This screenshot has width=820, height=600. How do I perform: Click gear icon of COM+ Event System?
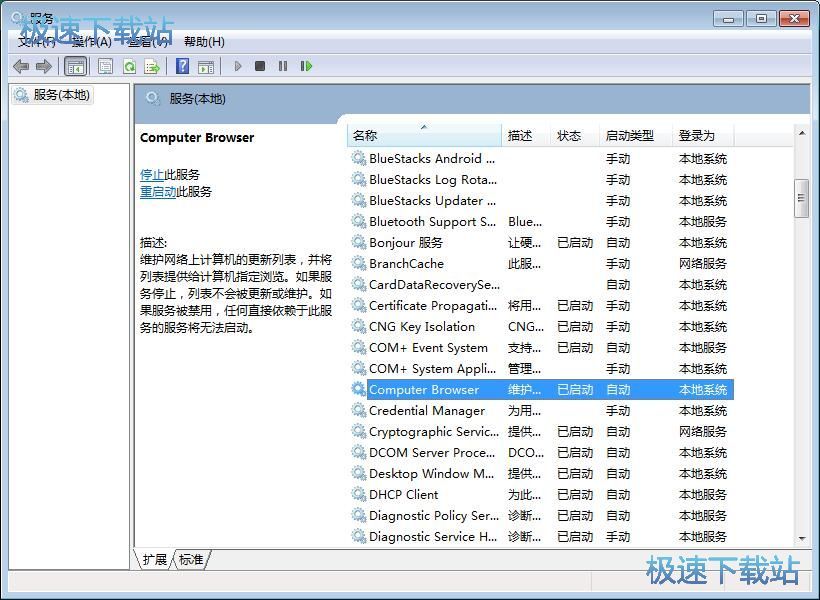click(359, 347)
